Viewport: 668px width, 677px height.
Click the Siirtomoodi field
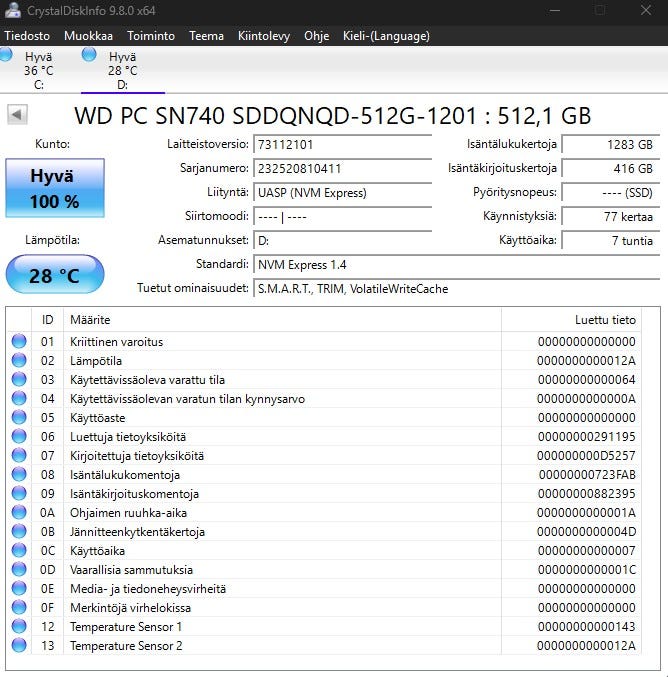point(343,217)
